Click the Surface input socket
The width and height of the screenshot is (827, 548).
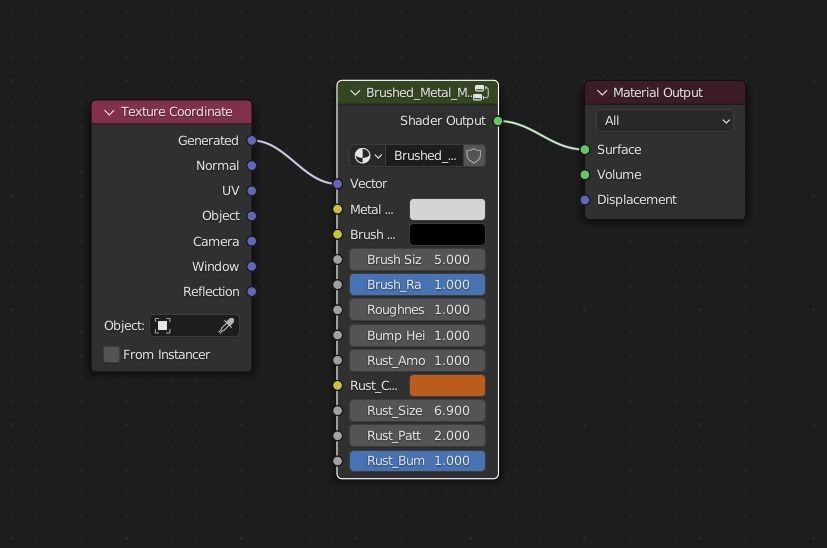tap(585, 150)
